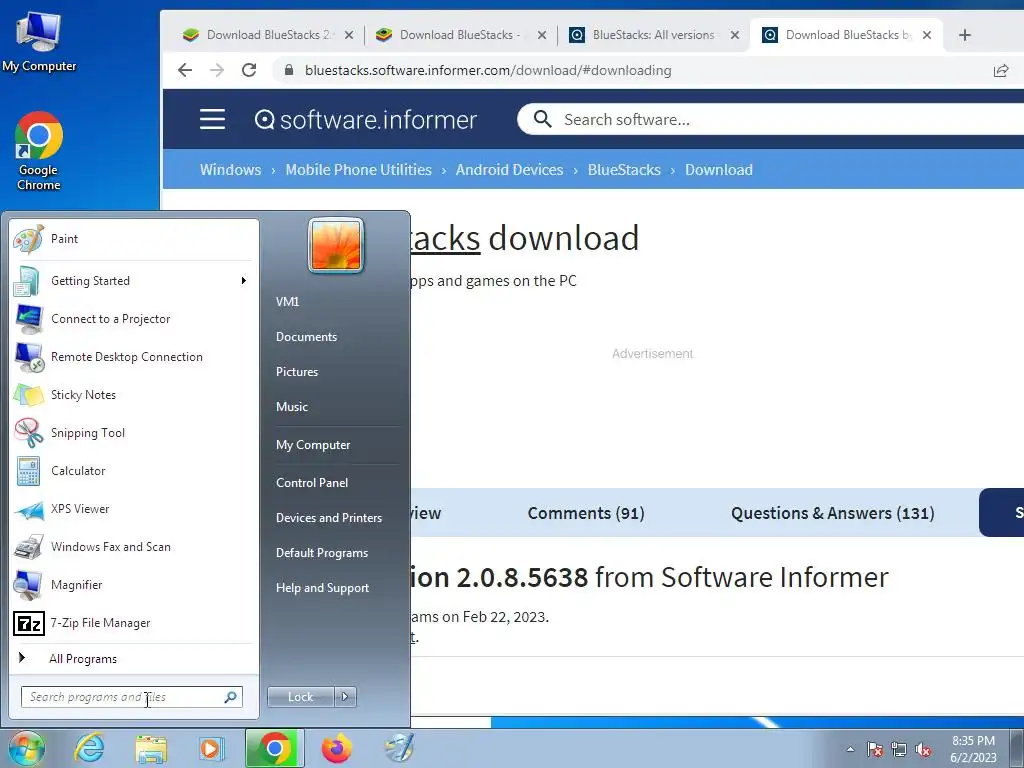Close the BlueStacks: All versions tab

tap(735, 35)
